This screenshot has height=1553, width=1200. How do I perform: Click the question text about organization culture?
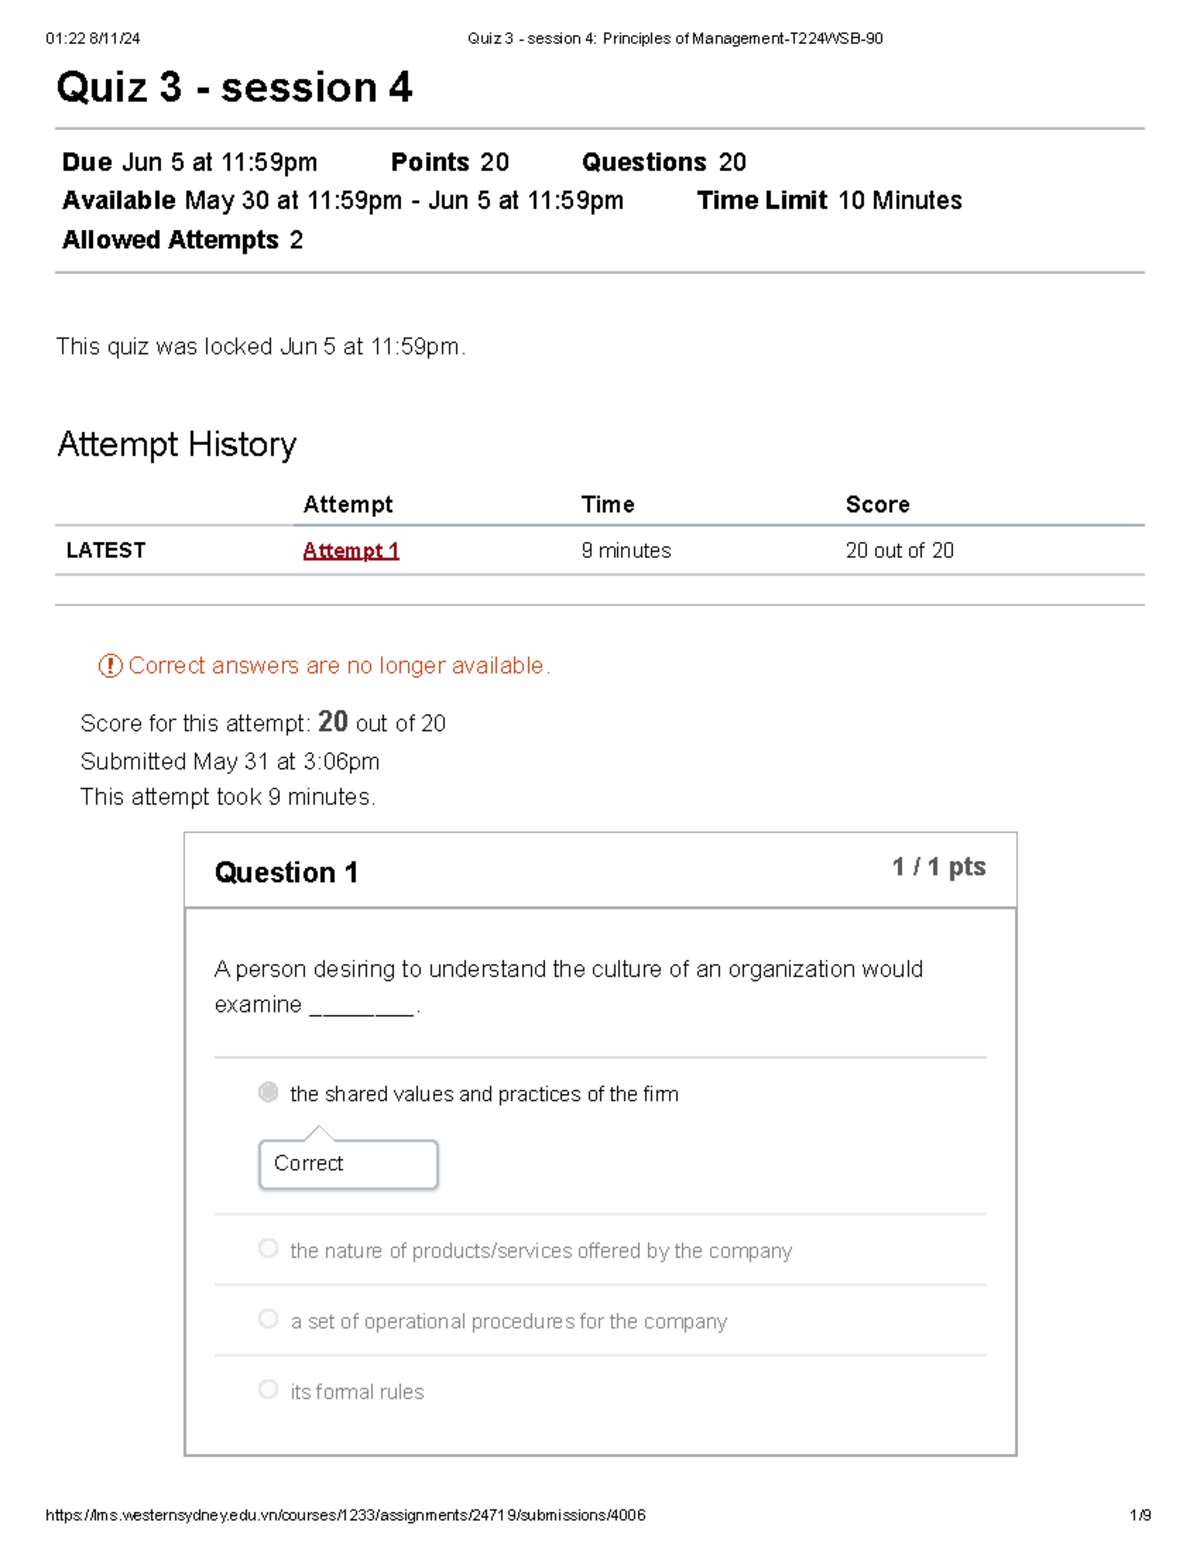(569, 987)
